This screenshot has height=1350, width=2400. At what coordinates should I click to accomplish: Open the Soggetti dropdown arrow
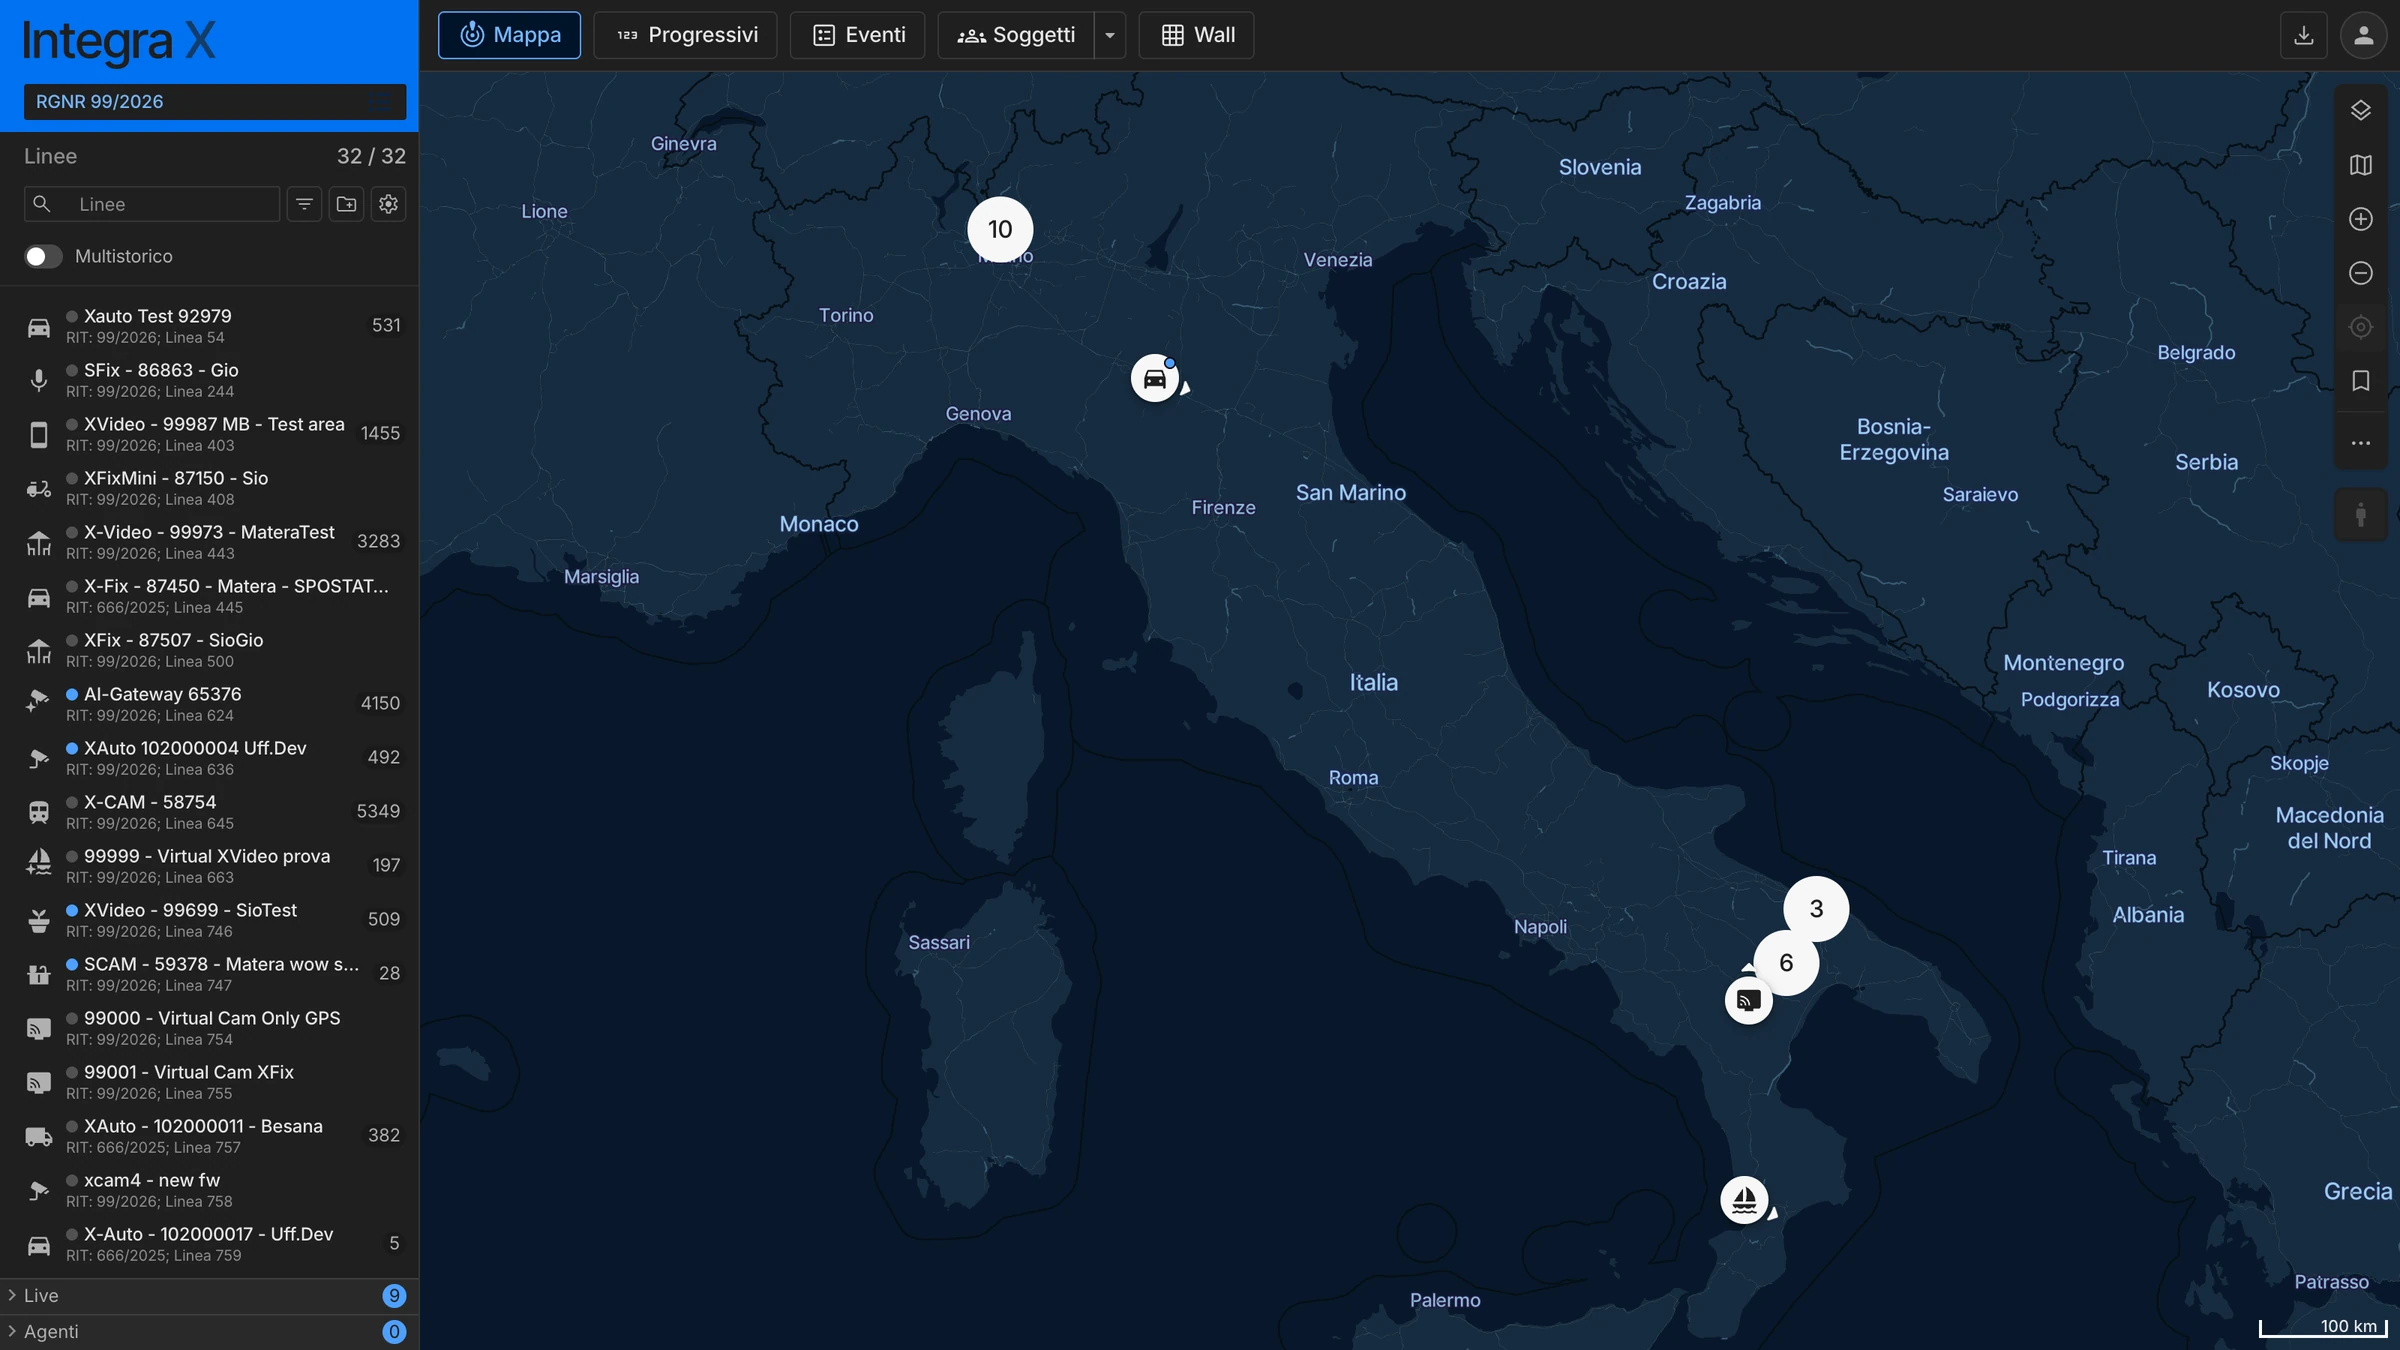point(1110,35)
